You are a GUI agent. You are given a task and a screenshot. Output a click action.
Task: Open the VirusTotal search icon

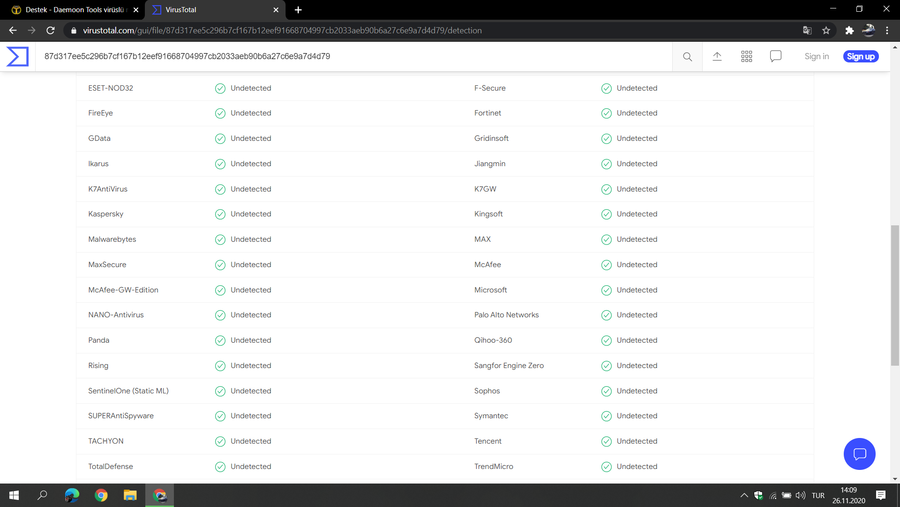click(x=687, y=56)
